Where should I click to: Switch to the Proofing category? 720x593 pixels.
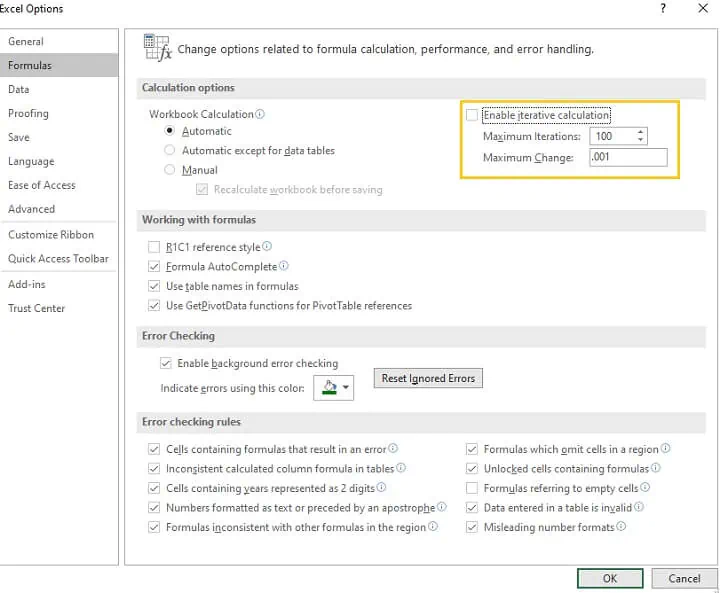click(28, 113)
